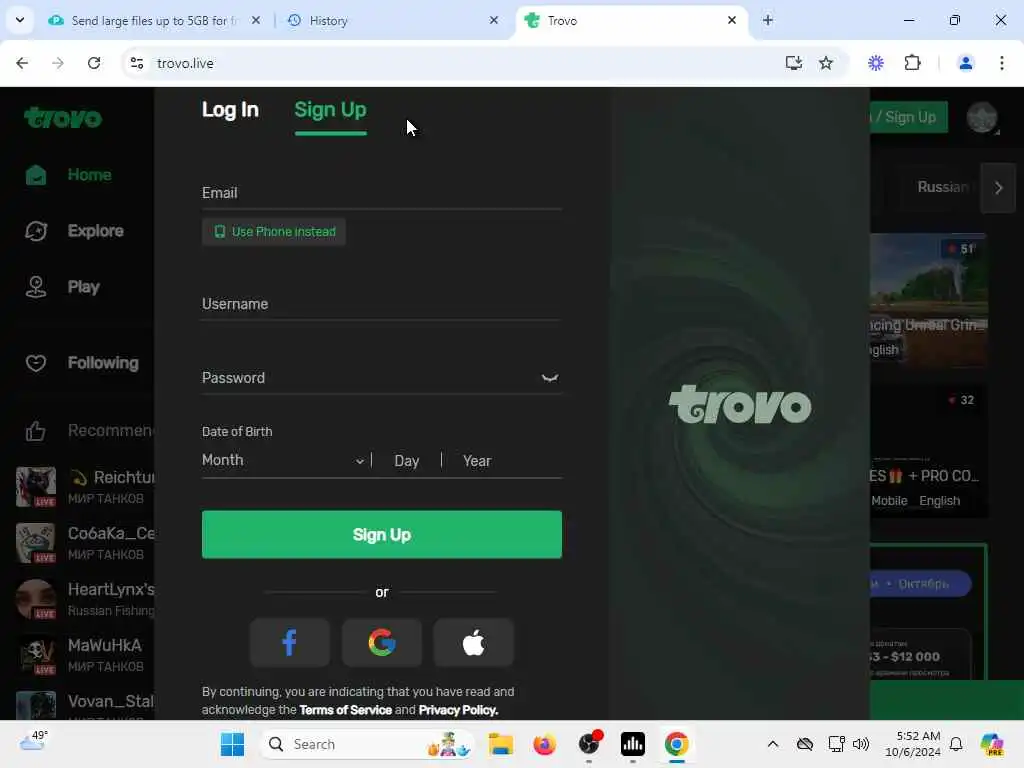Select Russian category tag

pyautogui.click(x=942, y=187)
